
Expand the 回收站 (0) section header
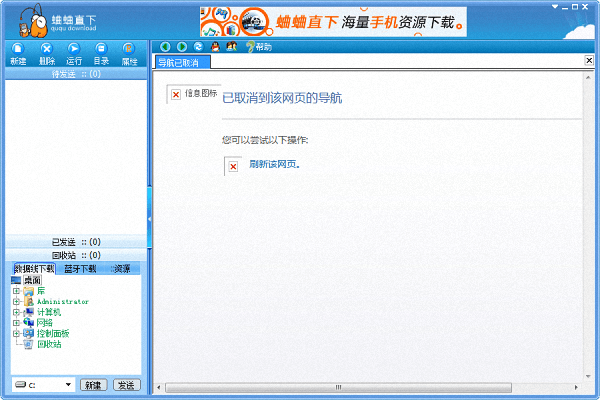76,255
